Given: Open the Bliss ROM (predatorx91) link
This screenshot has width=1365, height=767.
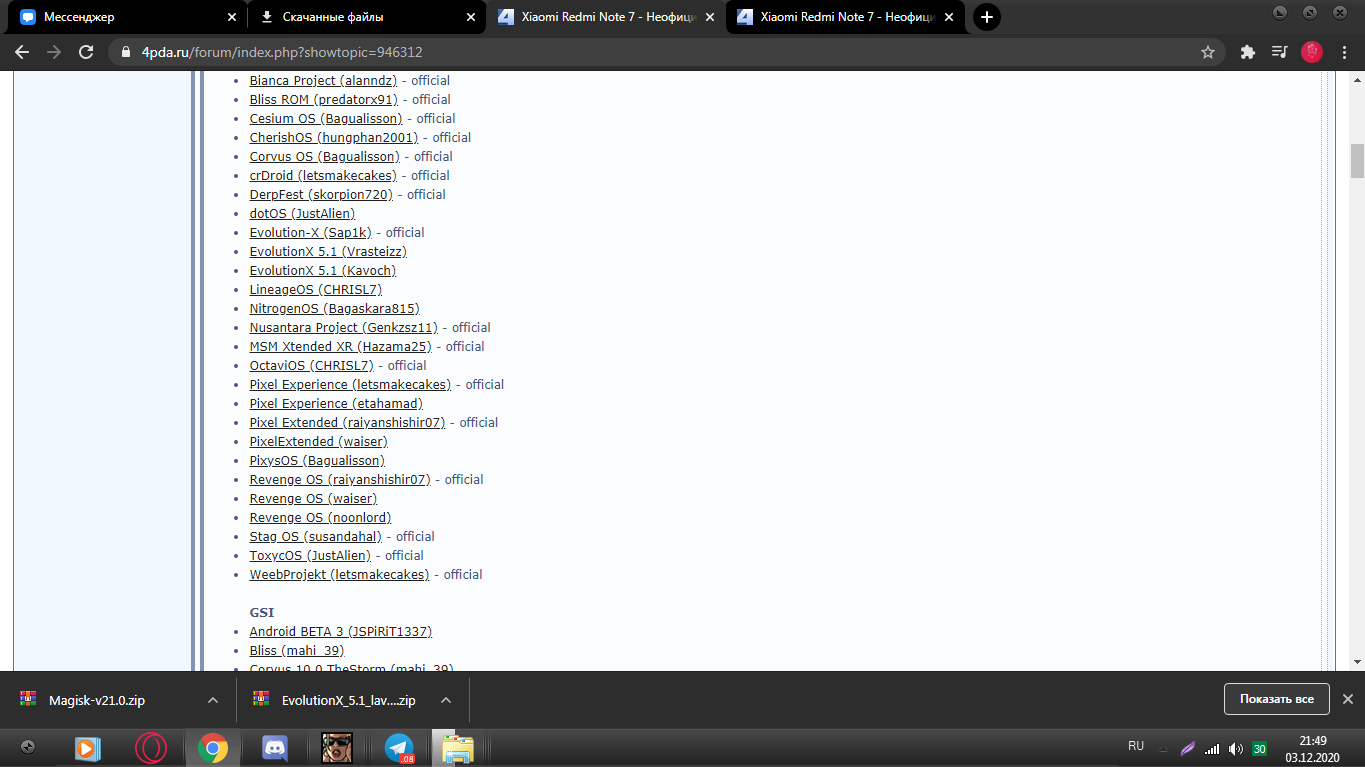Looking at the screenshot, I should (323, 100).
